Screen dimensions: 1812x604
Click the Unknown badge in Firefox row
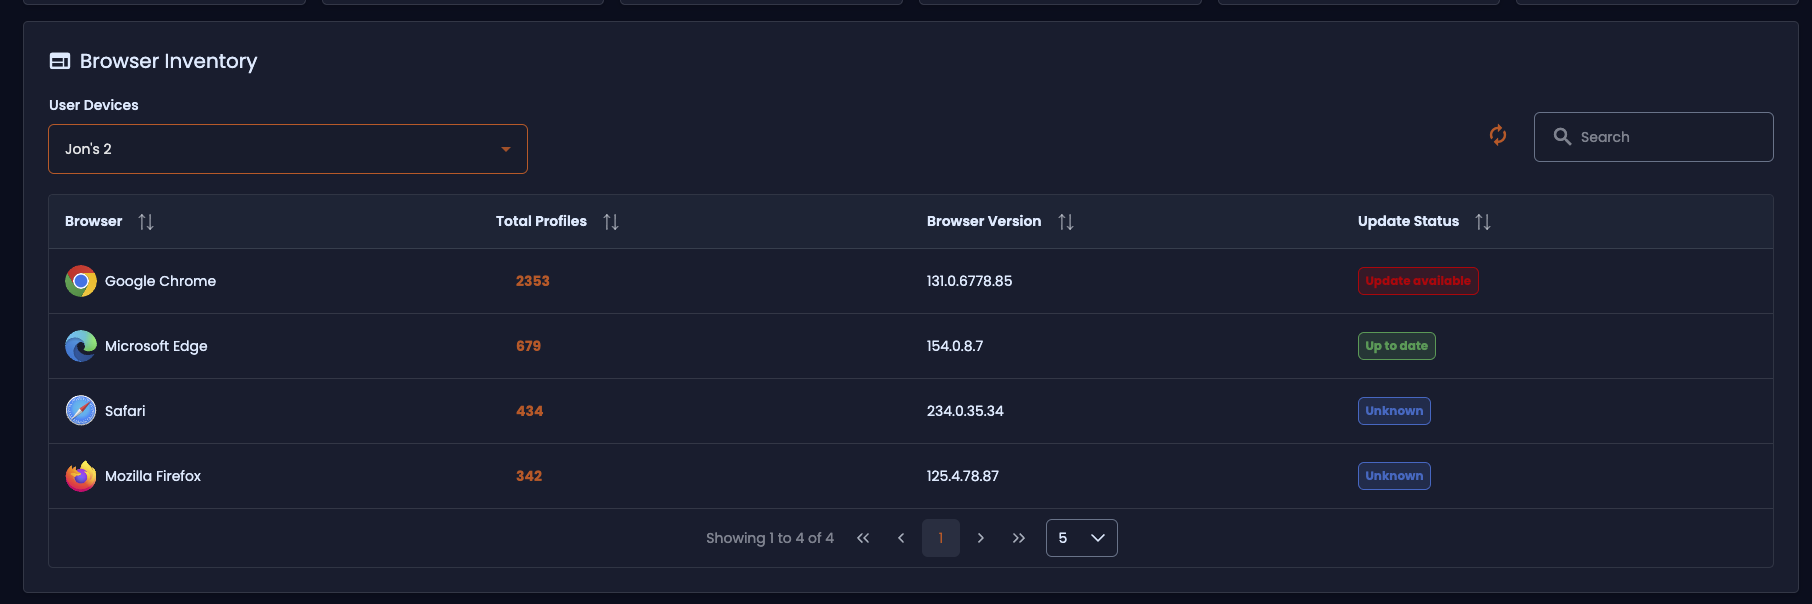click(x=1394, y=476)
